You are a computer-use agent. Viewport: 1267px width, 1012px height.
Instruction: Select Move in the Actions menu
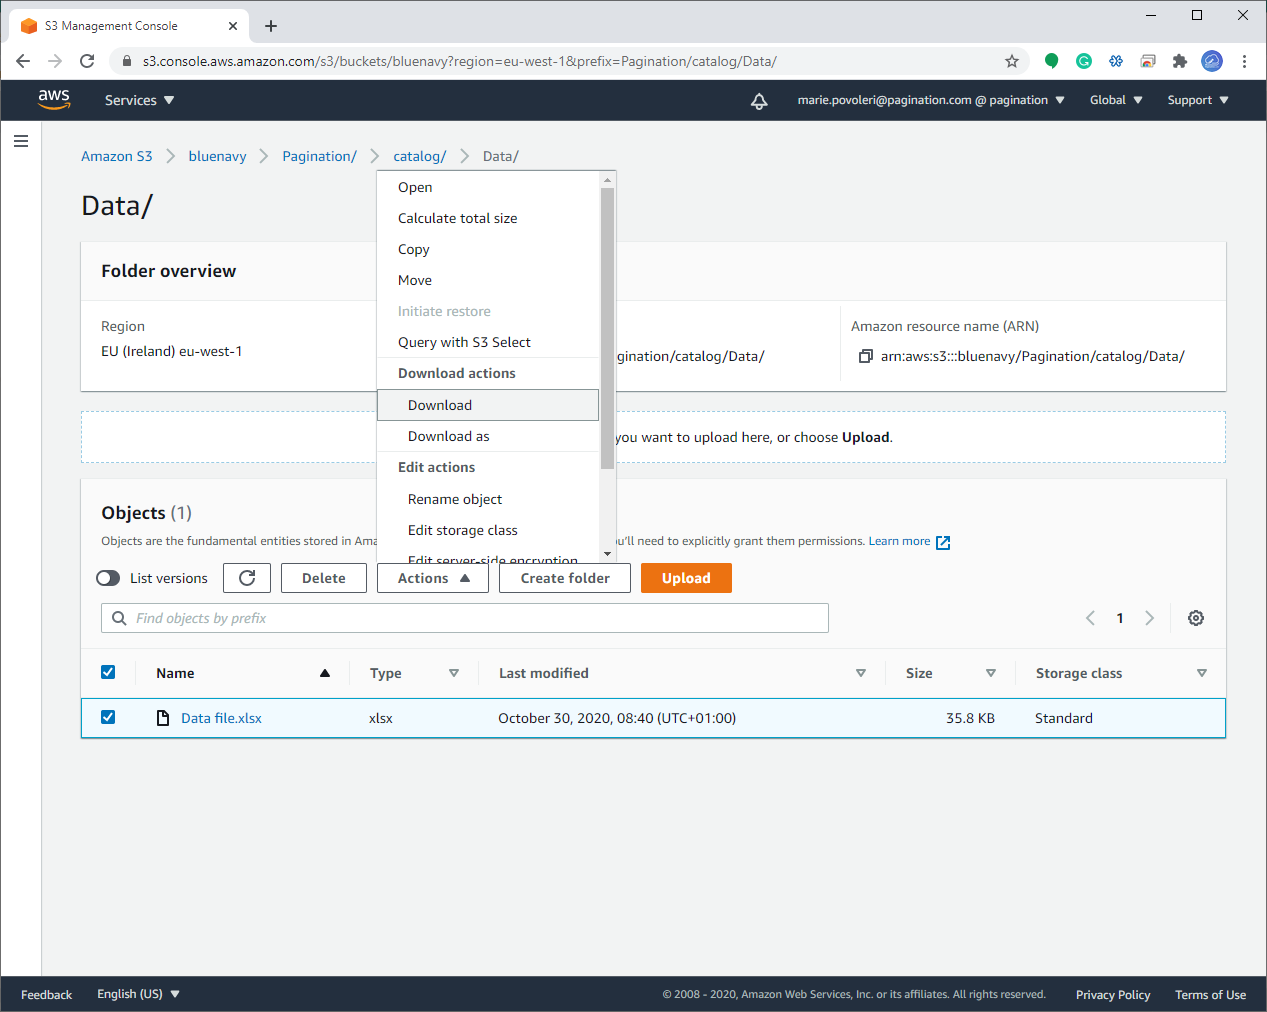[x=488, y=280]
